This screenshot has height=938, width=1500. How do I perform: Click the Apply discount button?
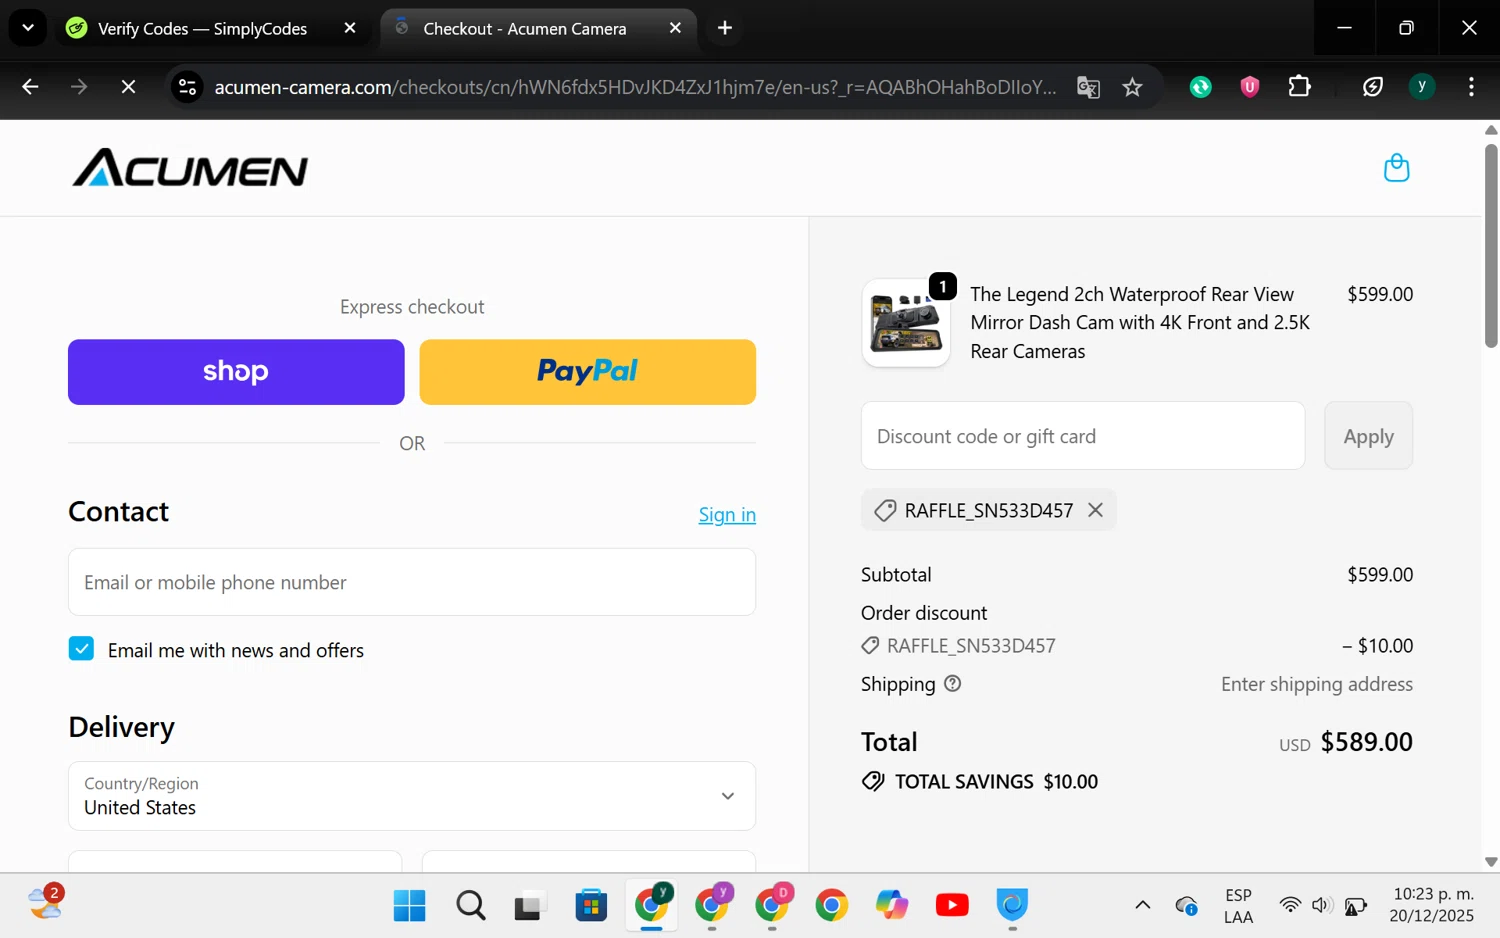1368,436
